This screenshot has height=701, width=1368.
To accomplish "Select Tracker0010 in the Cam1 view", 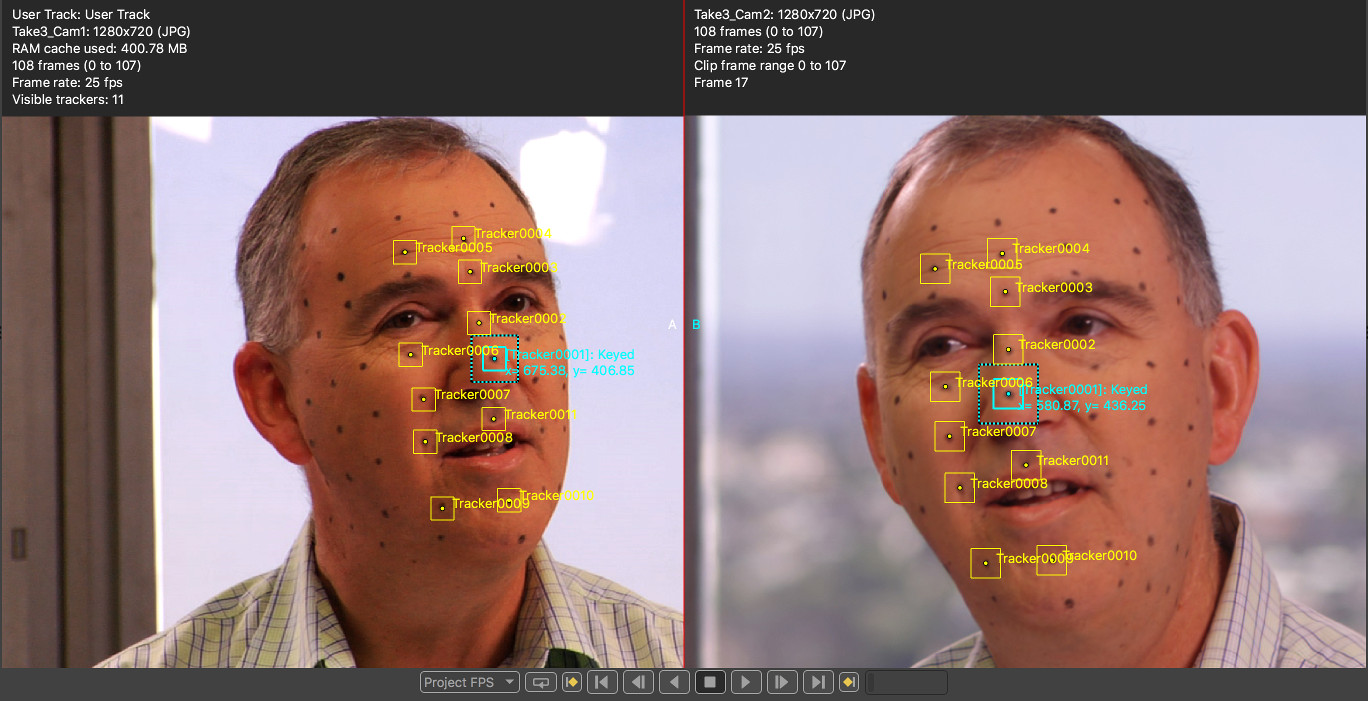I will click(x=509, y=500).
